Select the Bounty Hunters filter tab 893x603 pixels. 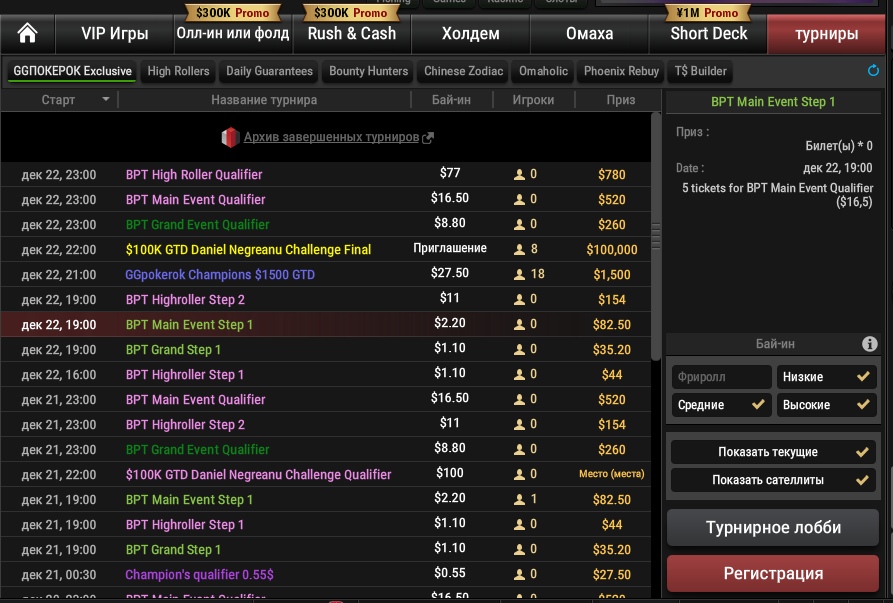[x=368, y=71]
